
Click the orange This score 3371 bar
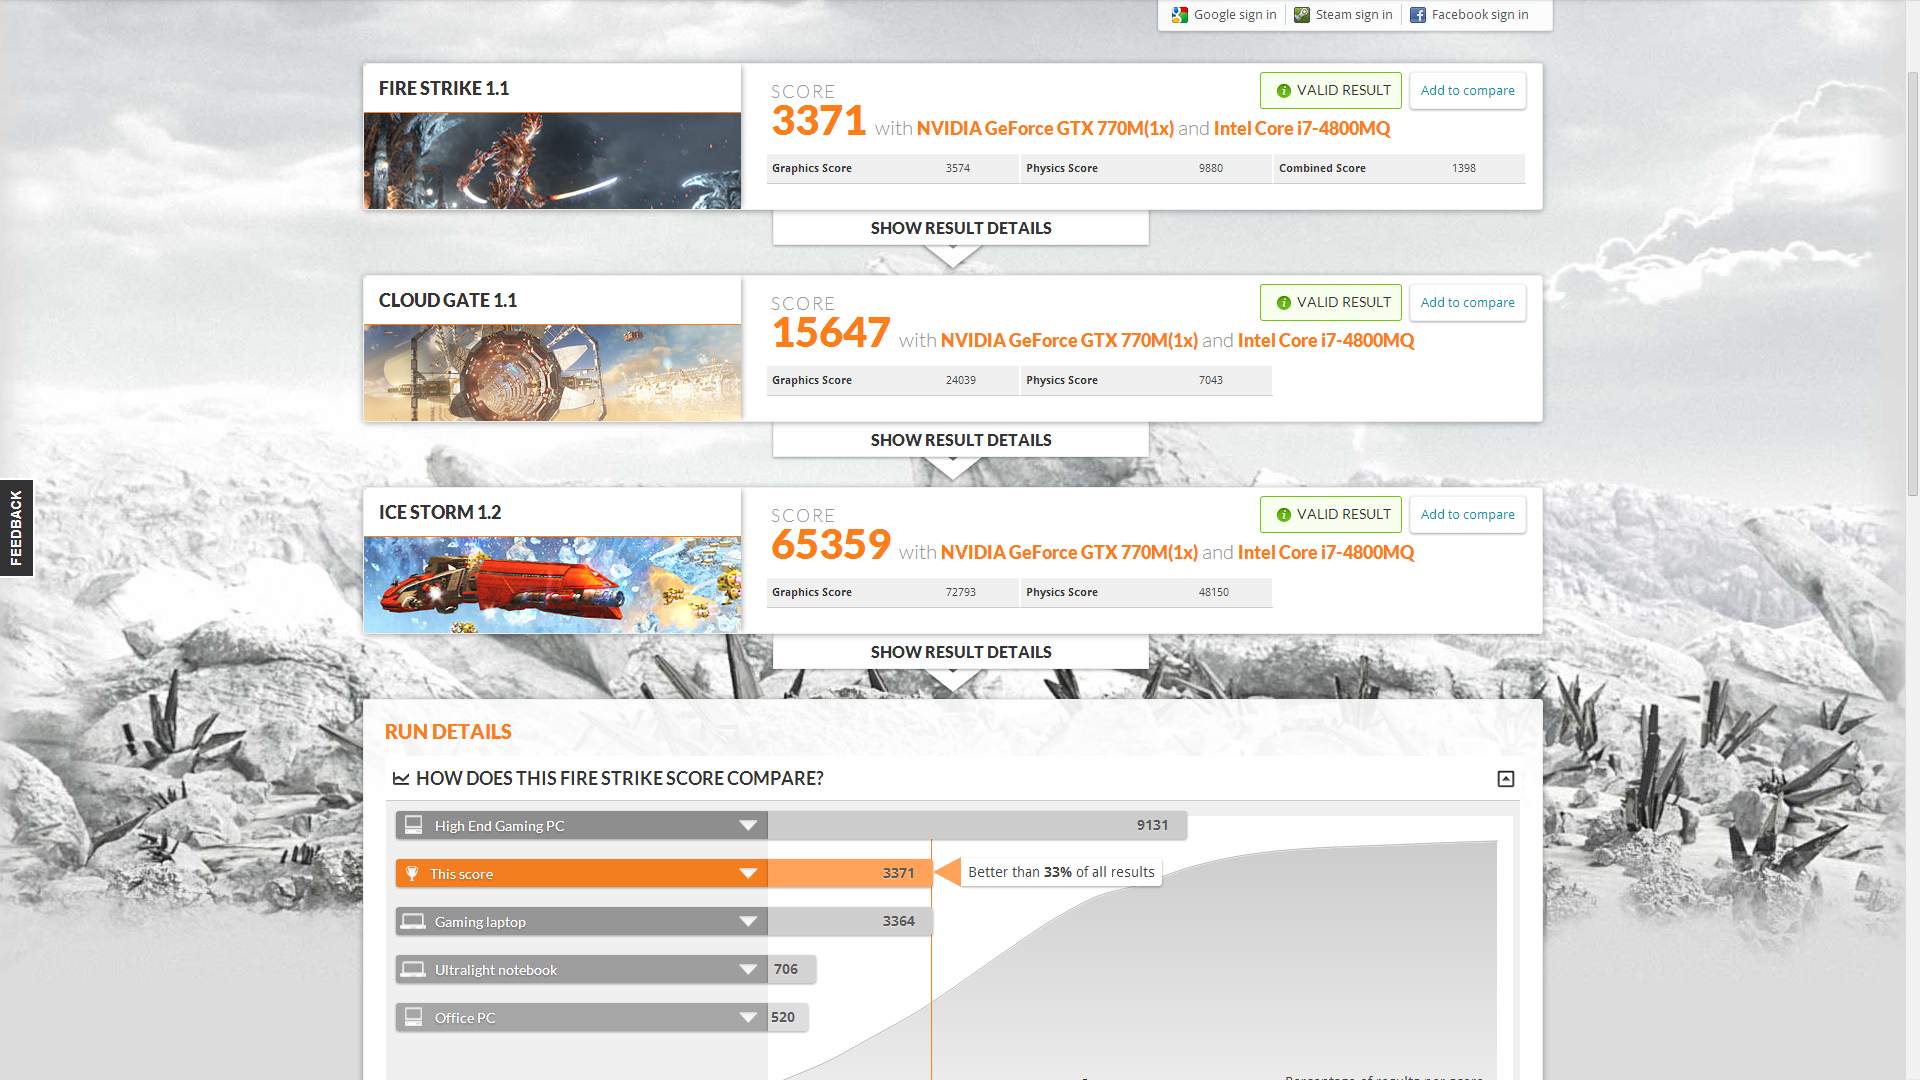850,873
